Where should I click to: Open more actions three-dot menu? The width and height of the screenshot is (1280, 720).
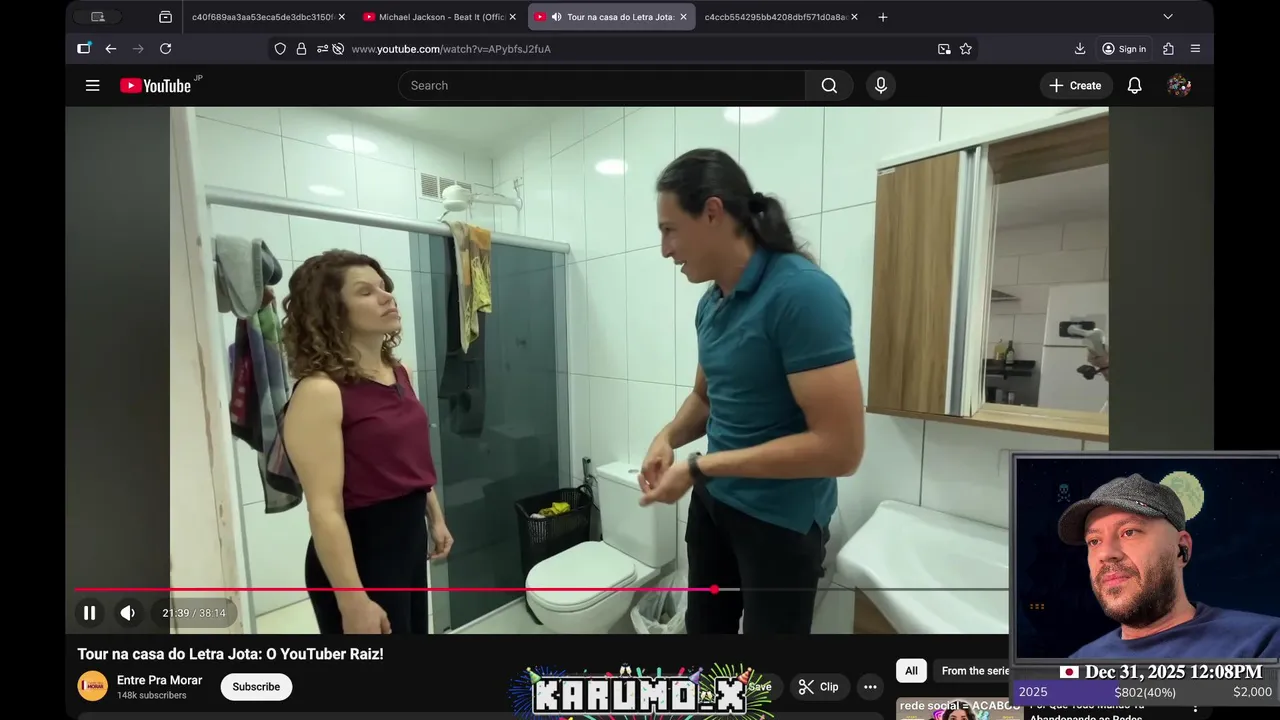click(x=870, y=687)
